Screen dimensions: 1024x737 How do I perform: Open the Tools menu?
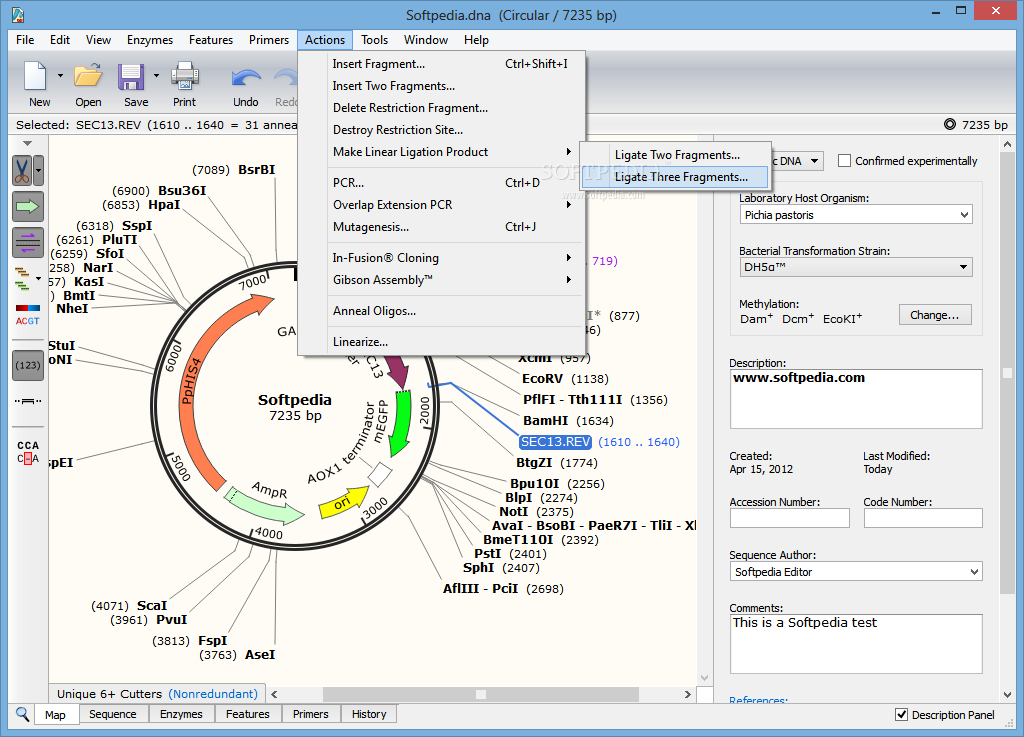(374, 40)
